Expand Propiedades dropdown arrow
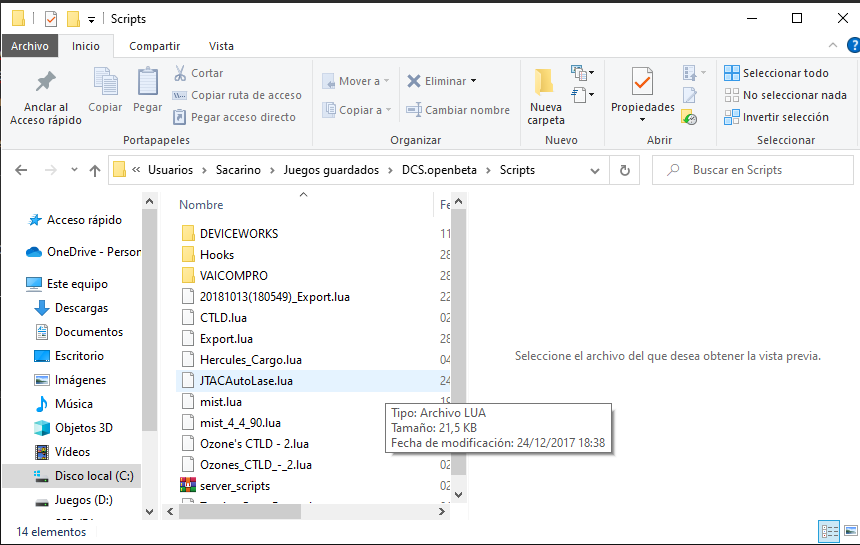860x545 pixels. (x=642, y=120)
